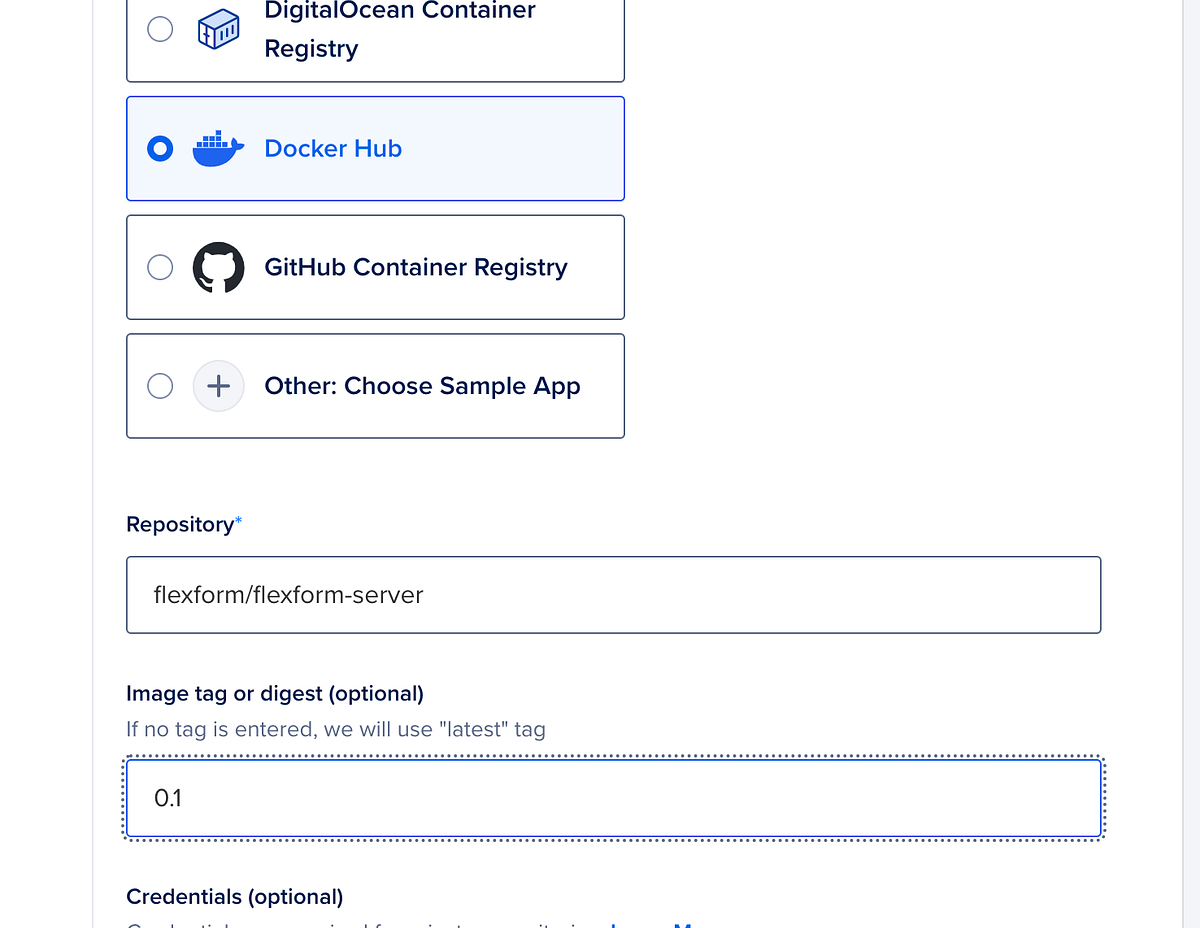1200x928 pixels.
Task: Click the DigitalOcean container cube icon
Action: click(218, 29)
